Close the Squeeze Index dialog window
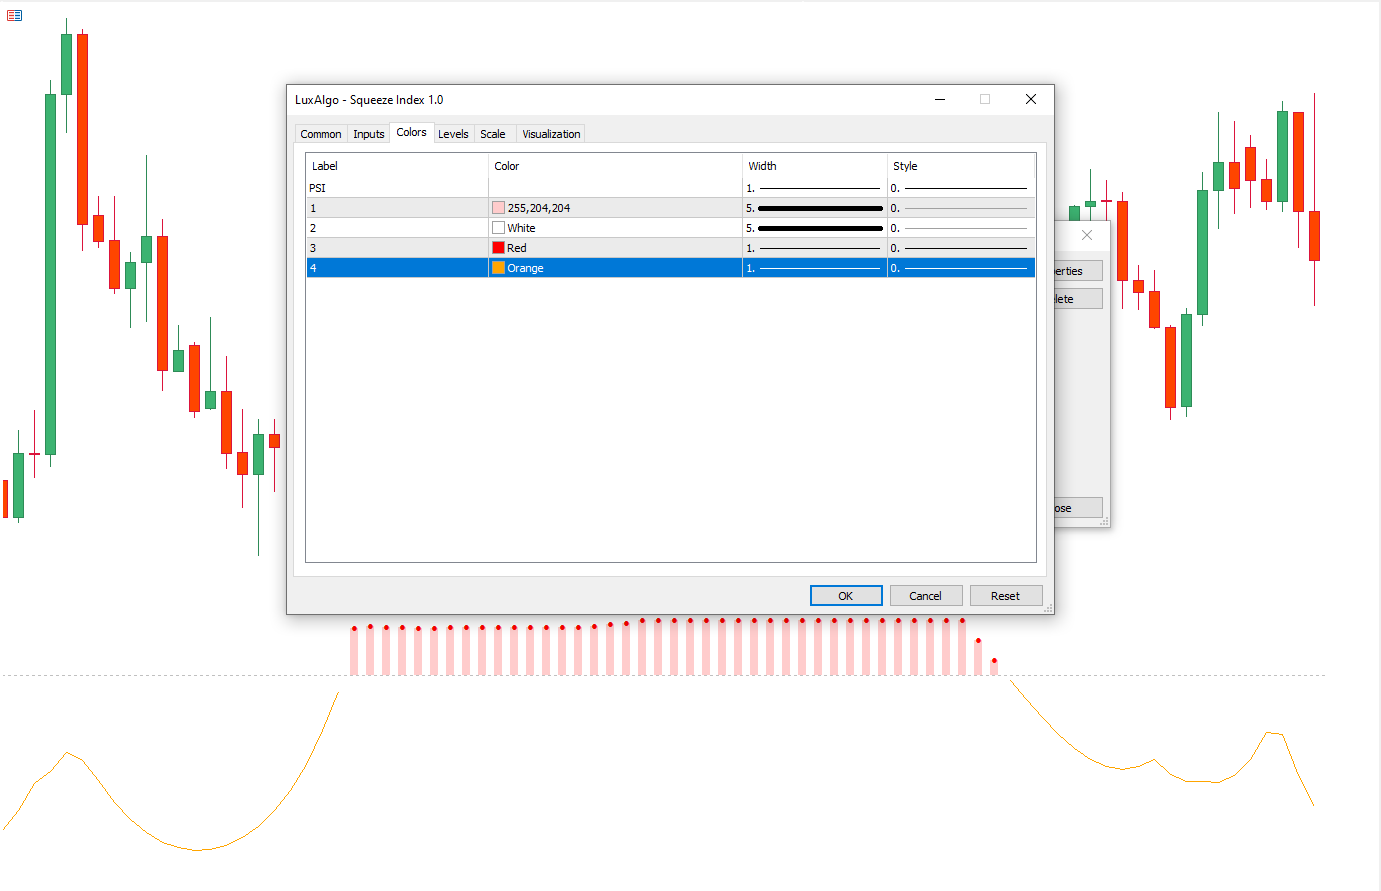Image resolution: width=1381 pixels, height=891 pixels. tap(1031, 99)
